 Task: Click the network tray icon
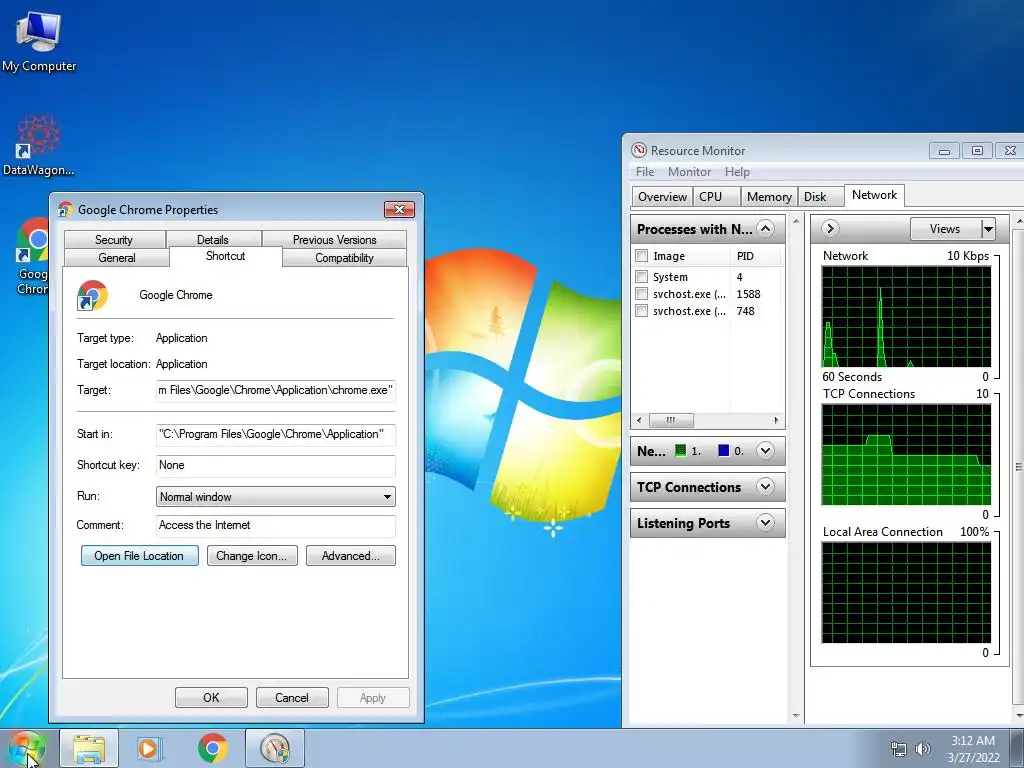click(x=899, y=749)
